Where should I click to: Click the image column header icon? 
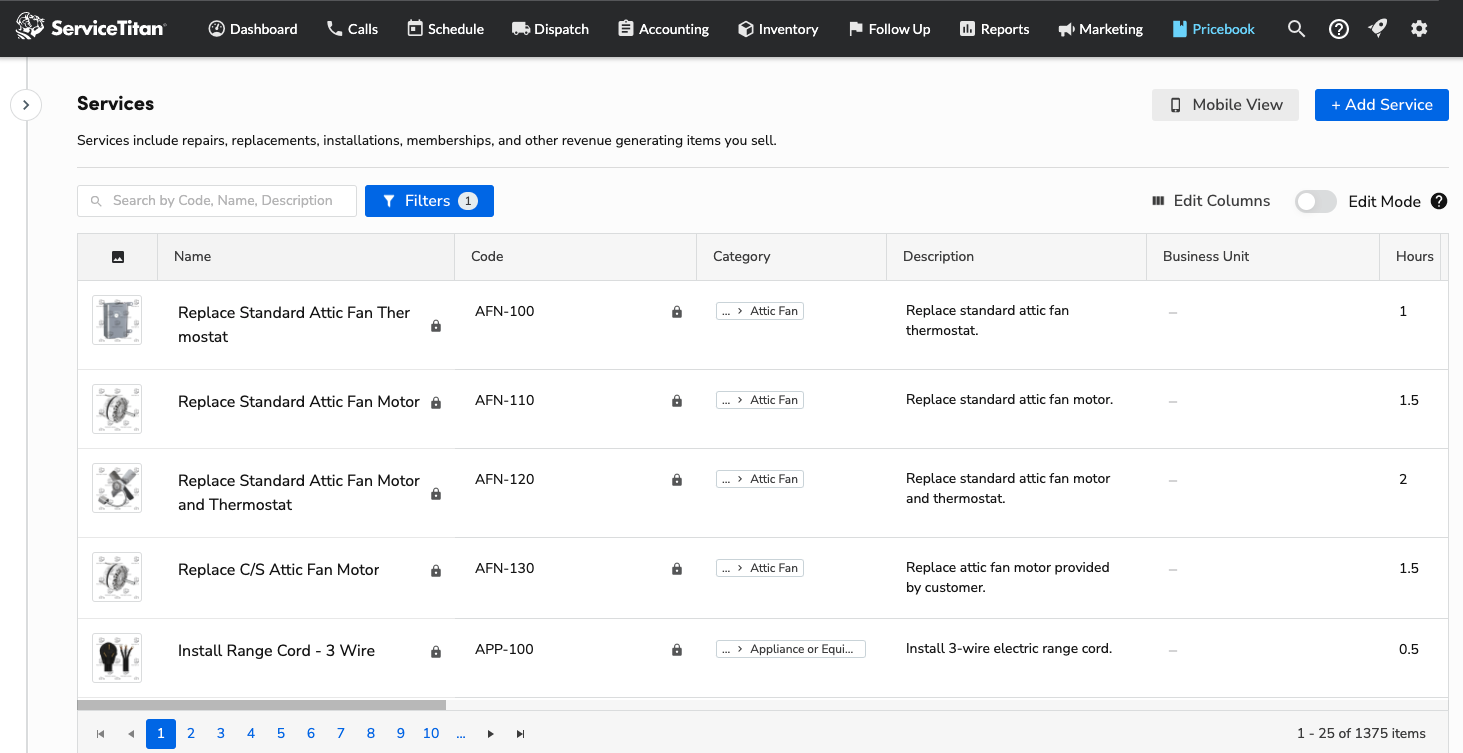(118, 257)
